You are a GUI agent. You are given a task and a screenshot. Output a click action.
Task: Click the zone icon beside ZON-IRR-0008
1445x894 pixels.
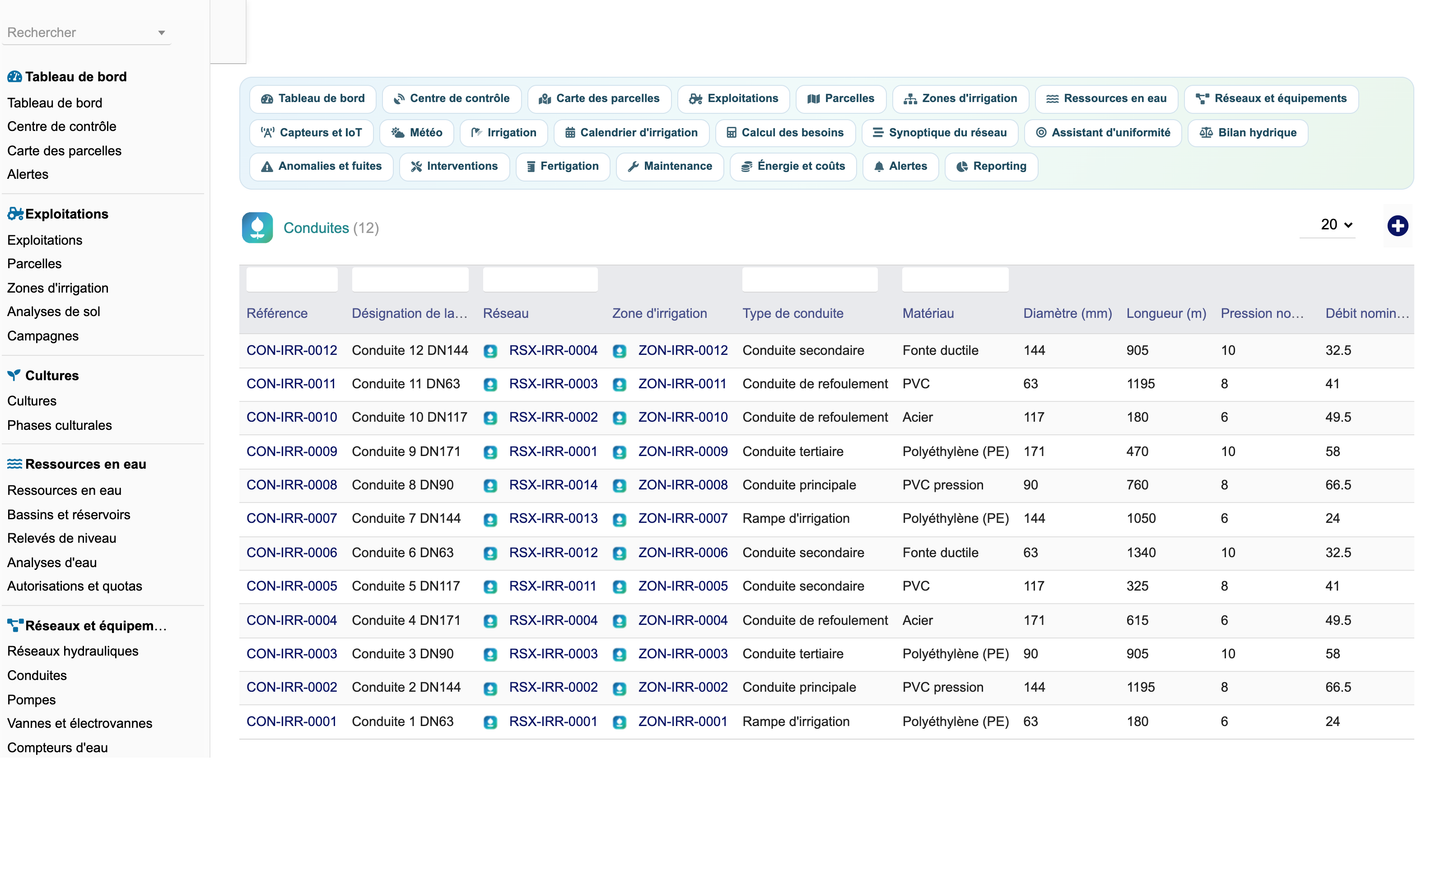point(619,486)
